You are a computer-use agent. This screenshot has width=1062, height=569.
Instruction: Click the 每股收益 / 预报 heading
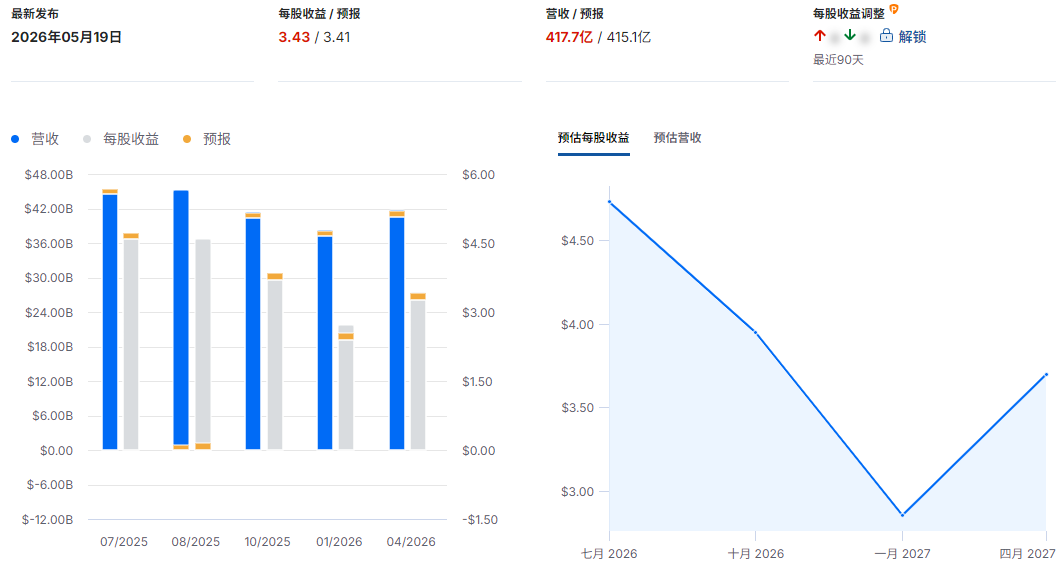point(319,13)
